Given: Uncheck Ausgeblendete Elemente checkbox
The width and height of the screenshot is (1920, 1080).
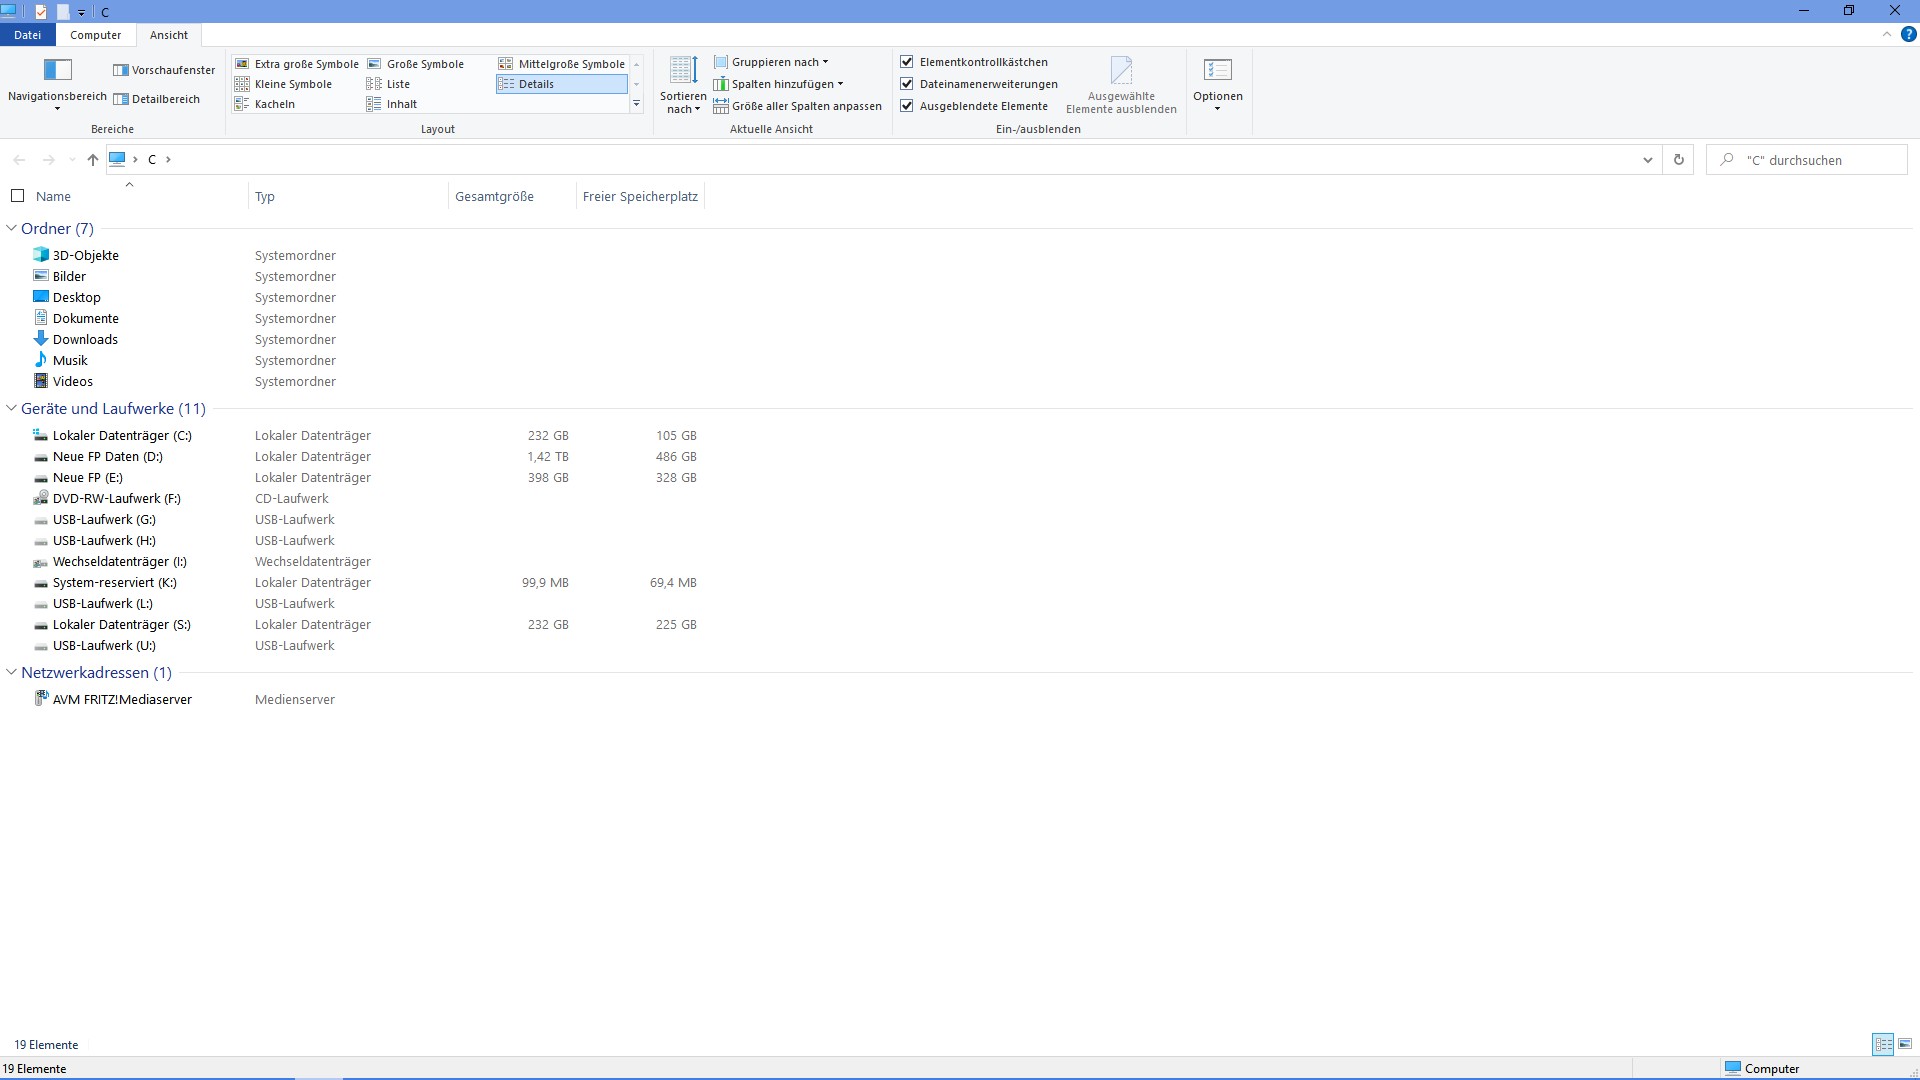Looking at the screenshot, I should [907, 106].
